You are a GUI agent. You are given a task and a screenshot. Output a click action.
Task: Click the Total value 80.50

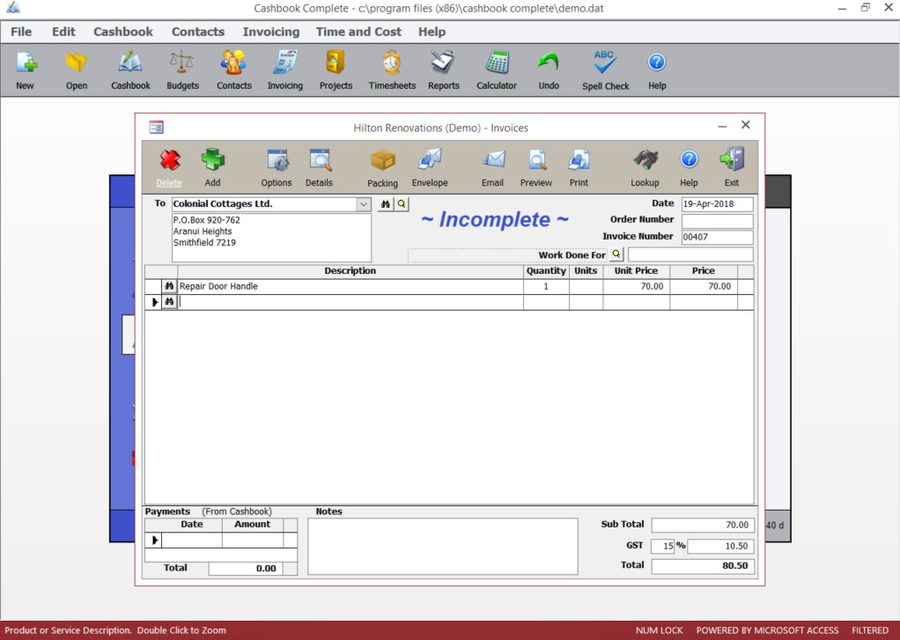(x=703, y=566)
